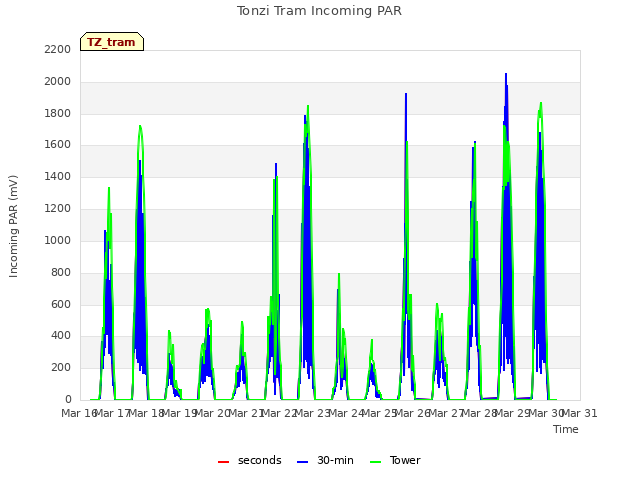
Task: Click the 200 y-axis tick label
Action: 61,368
